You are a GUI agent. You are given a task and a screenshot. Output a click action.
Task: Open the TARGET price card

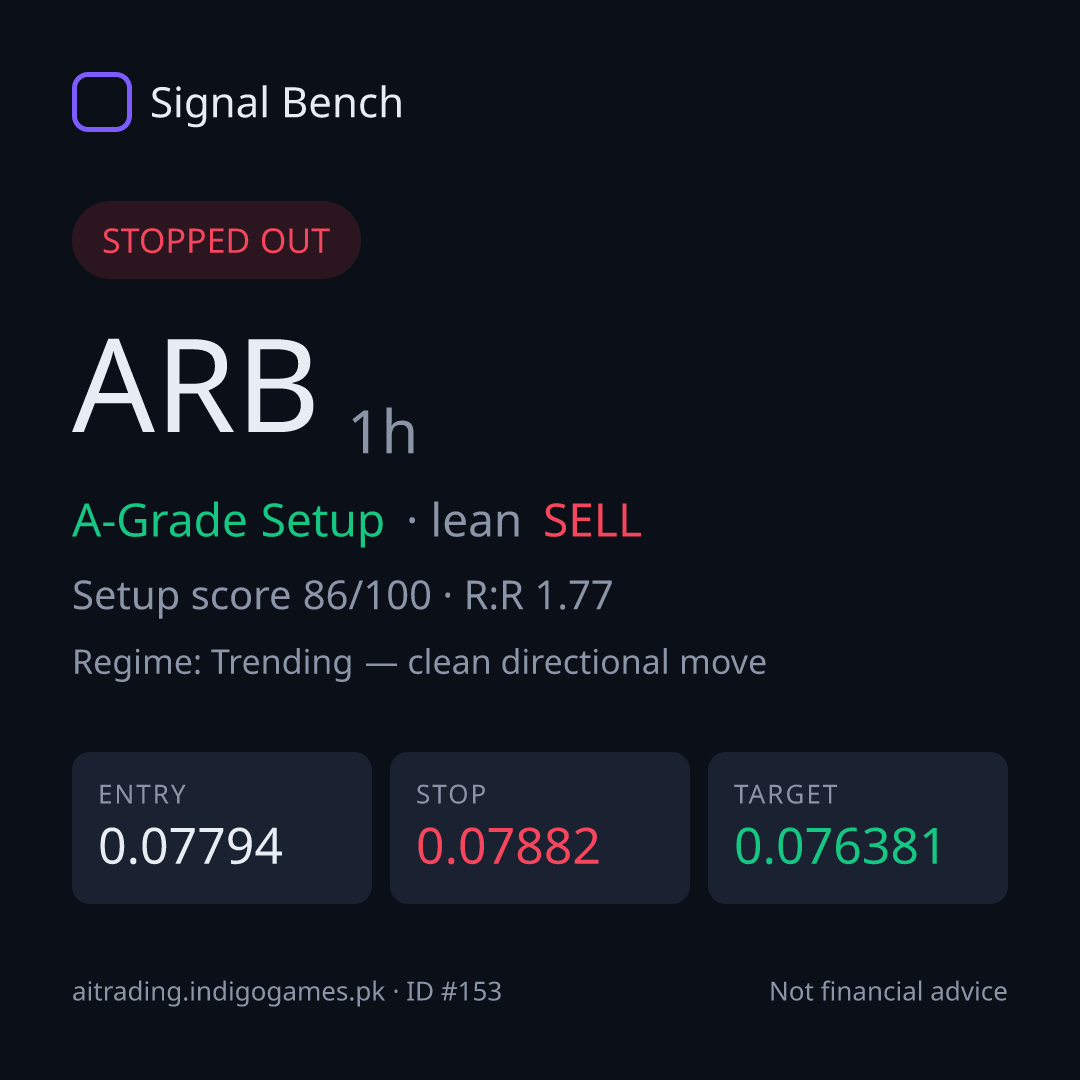click(858, 828)
